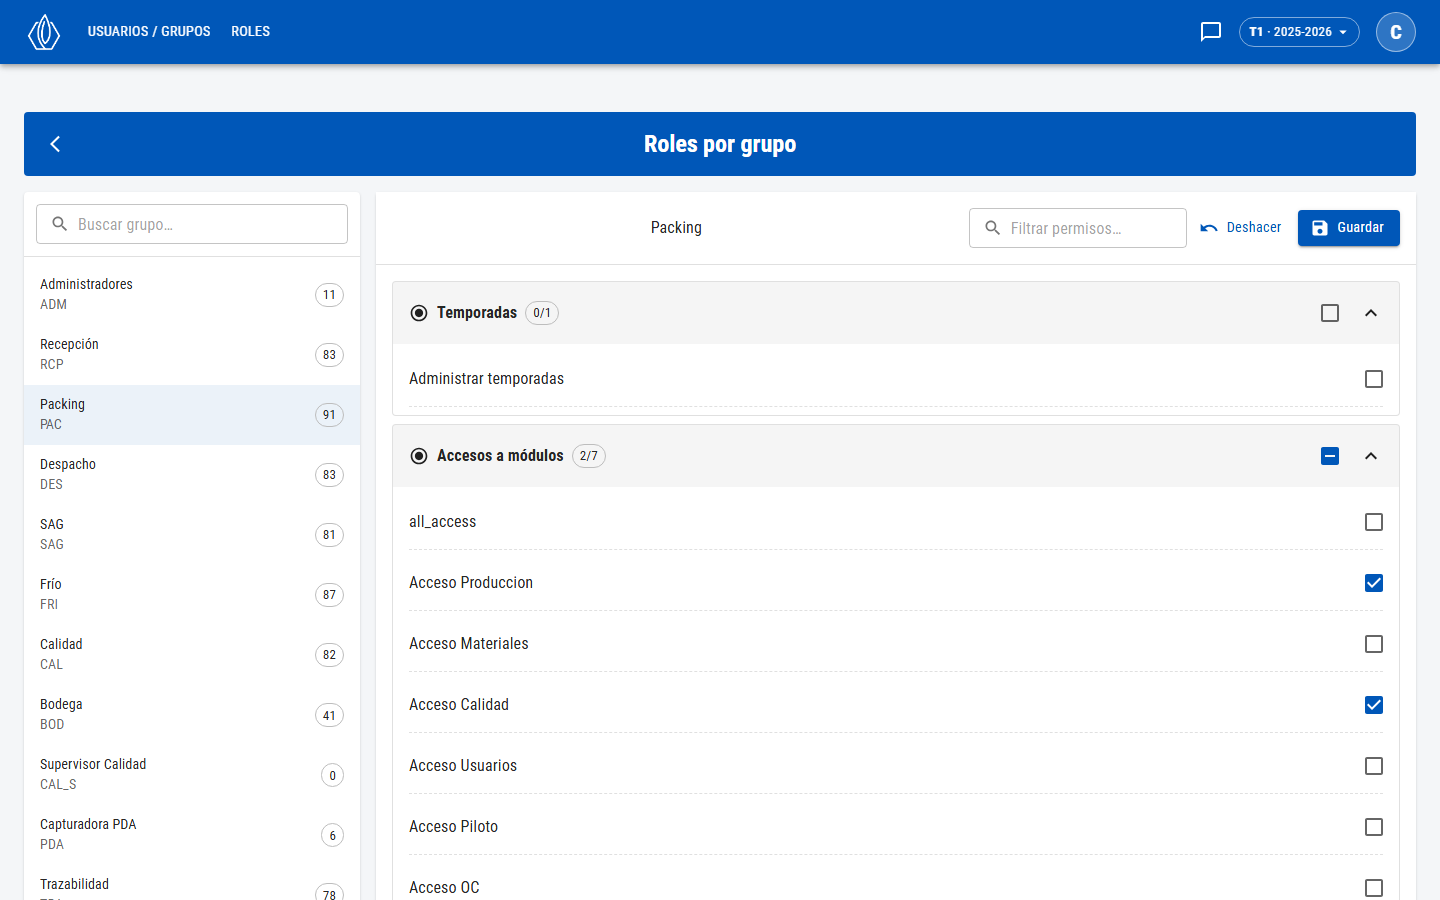Select the Capturadora PDA group
The image size is (1440, 900).
pyautogui.click(x=192, y=835)
